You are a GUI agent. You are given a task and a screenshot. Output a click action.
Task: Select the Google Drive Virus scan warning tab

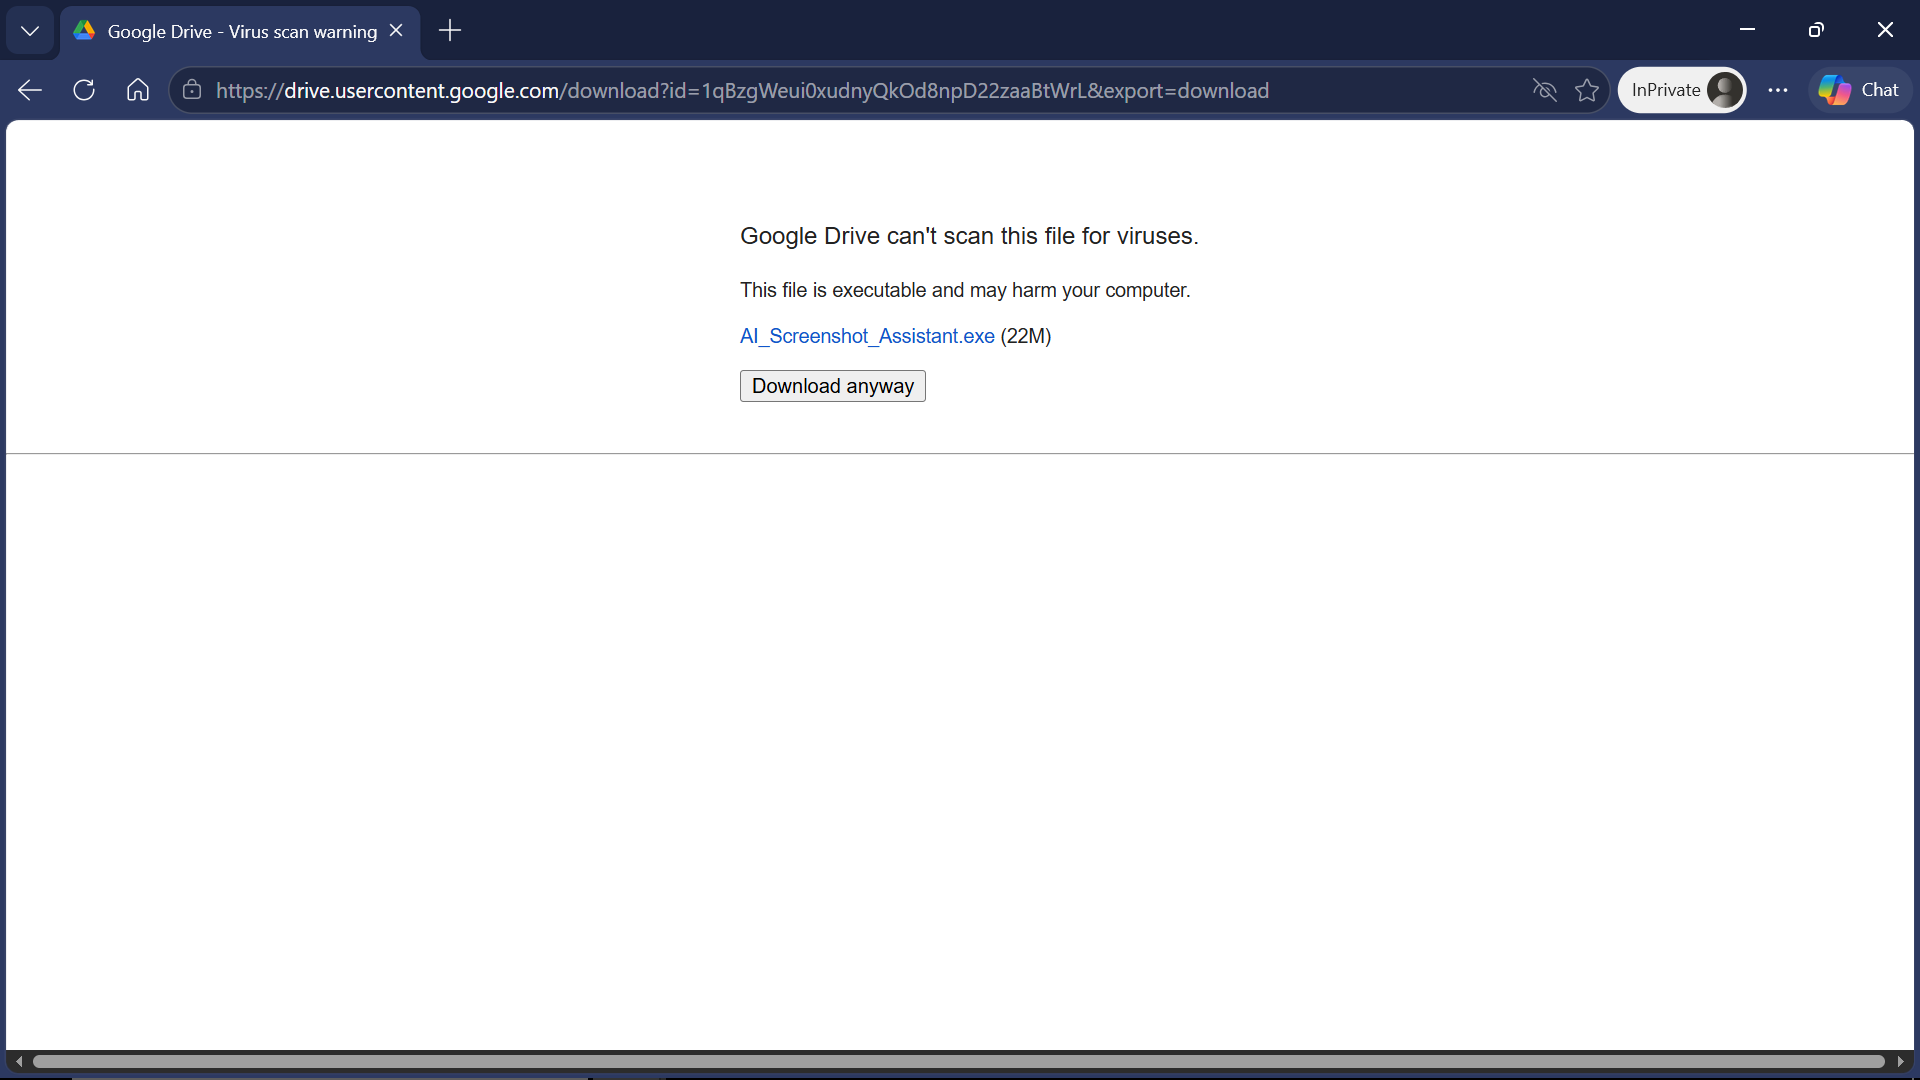[x=230, y=31]
